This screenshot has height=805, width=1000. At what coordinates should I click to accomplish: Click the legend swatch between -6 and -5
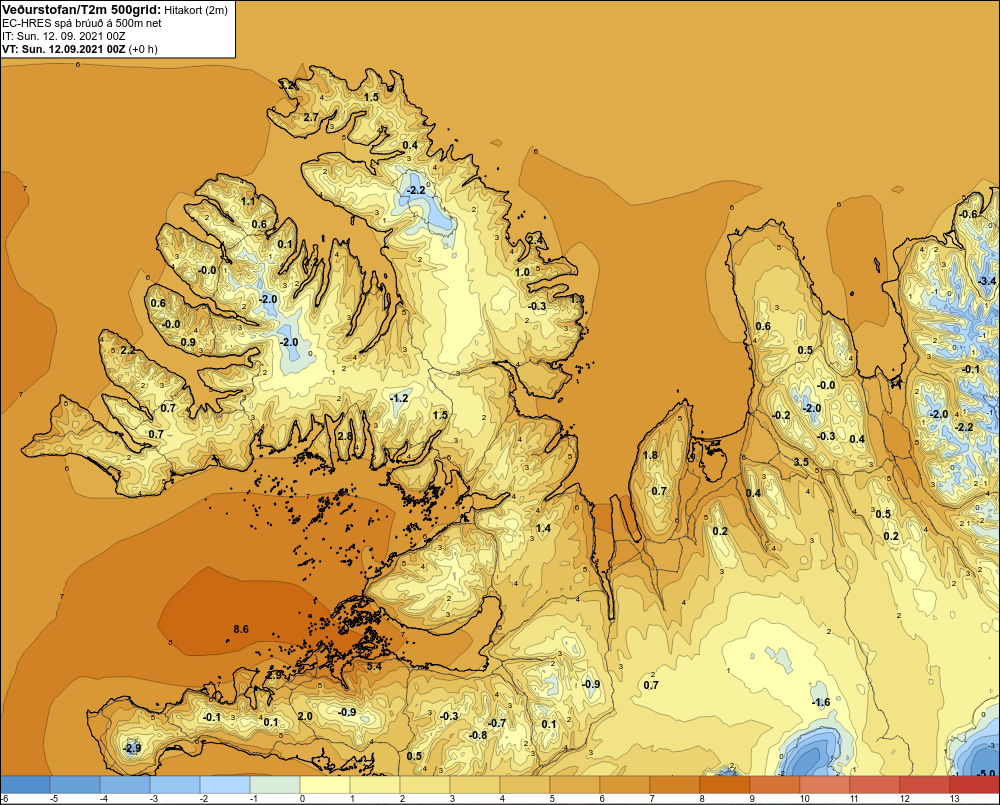point(26,784)
